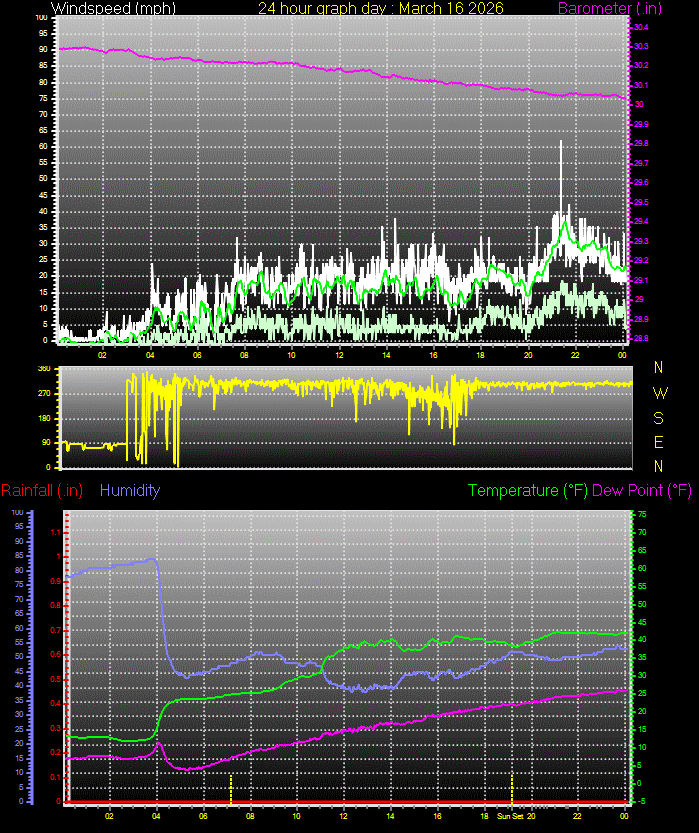699x833 pixels.
Task: Click the "Windspeed (mph)" chart title
Action: 113,8
